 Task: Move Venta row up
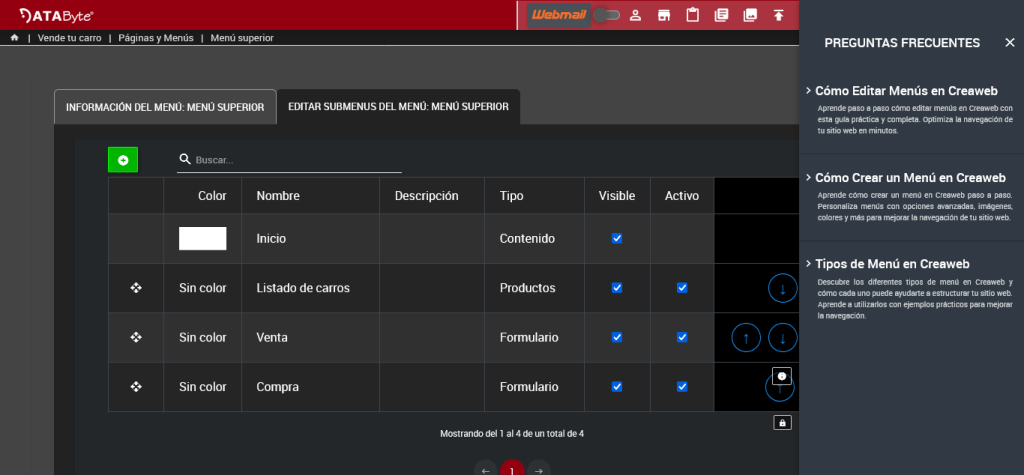point(746,338)
